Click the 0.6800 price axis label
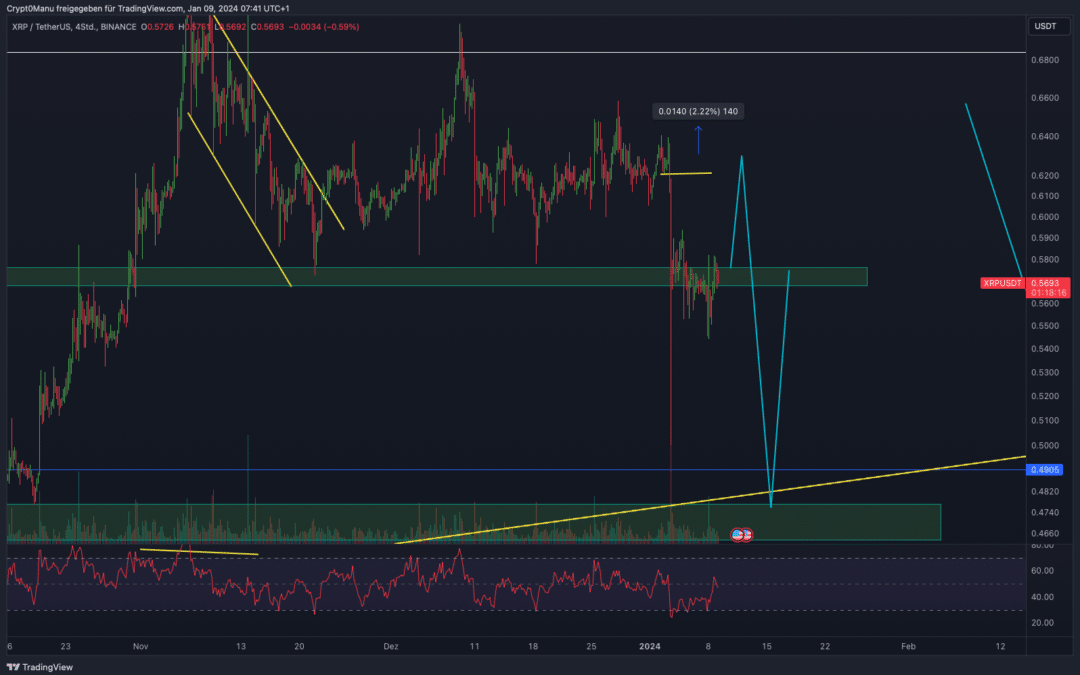This screenshot has height=675, width=1080. click(x=1045, y=61)
